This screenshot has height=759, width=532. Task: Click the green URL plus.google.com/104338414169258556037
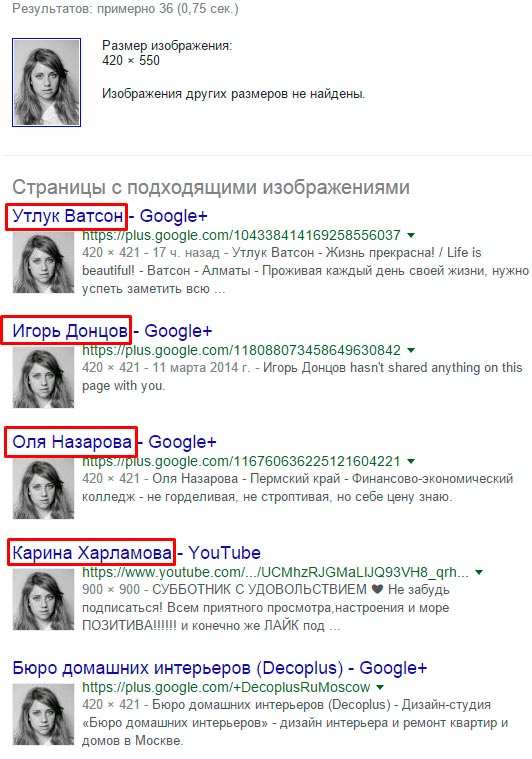241,235
